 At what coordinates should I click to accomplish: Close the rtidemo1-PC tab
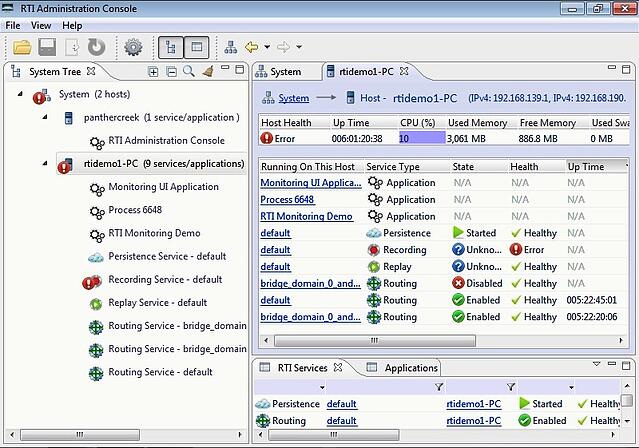(404, 71)
